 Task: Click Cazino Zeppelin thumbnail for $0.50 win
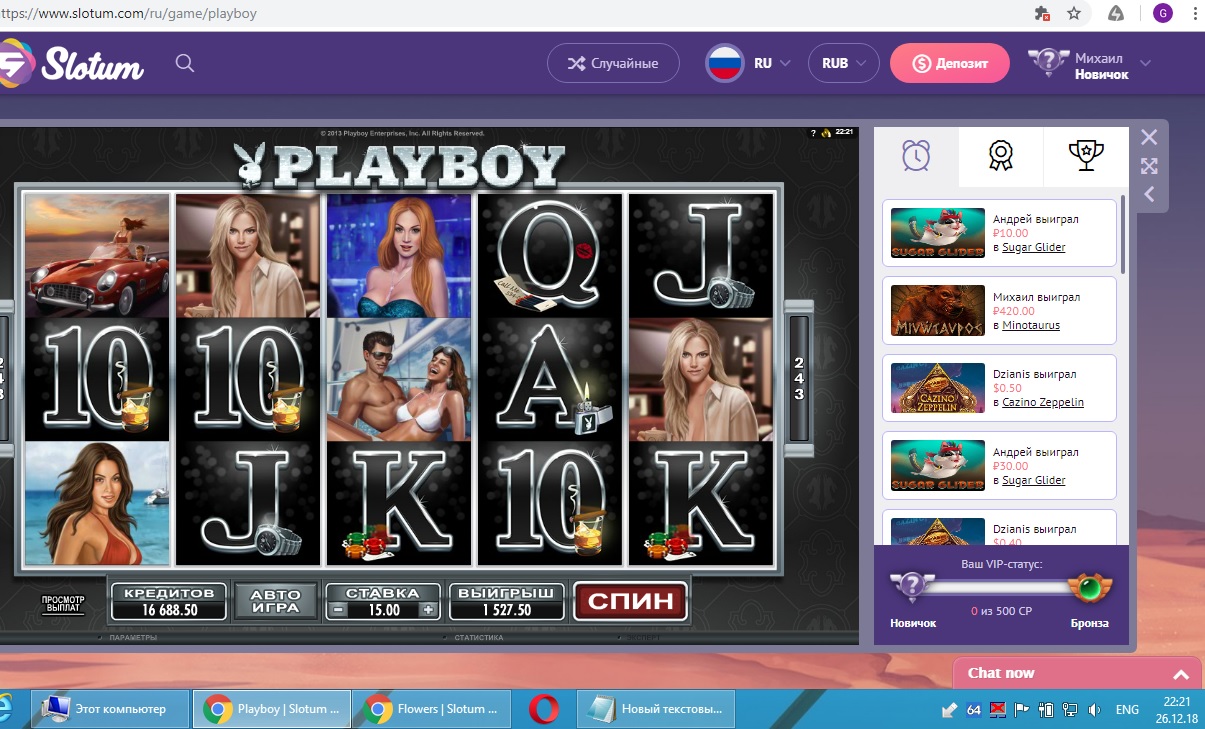936,389
